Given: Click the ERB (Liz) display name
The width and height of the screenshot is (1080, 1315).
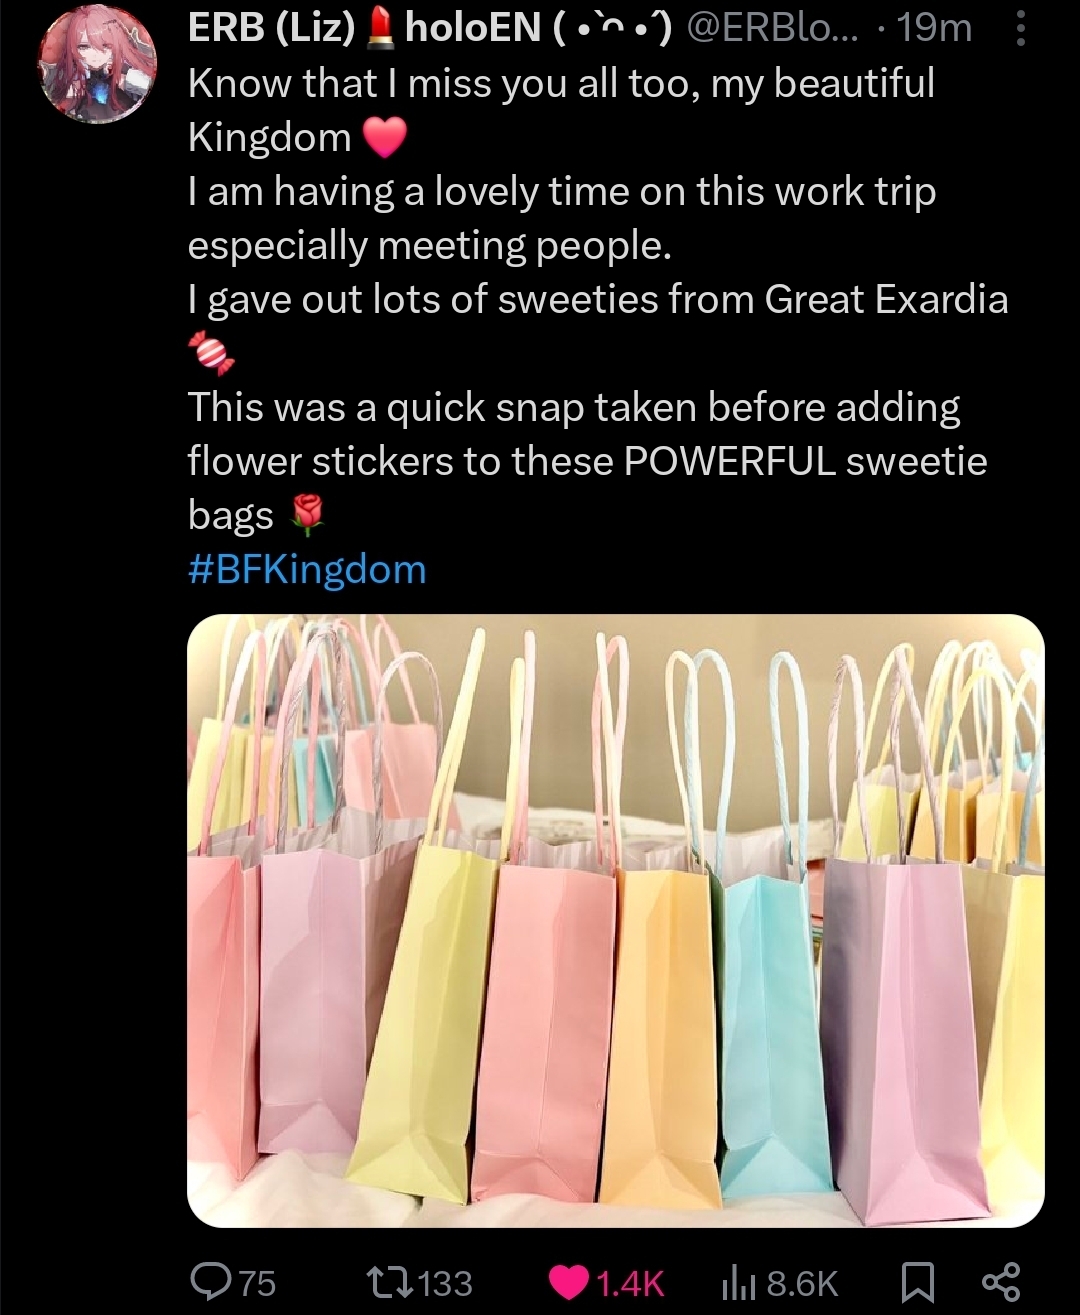Looking at the screenshot, I should (271, 29).
